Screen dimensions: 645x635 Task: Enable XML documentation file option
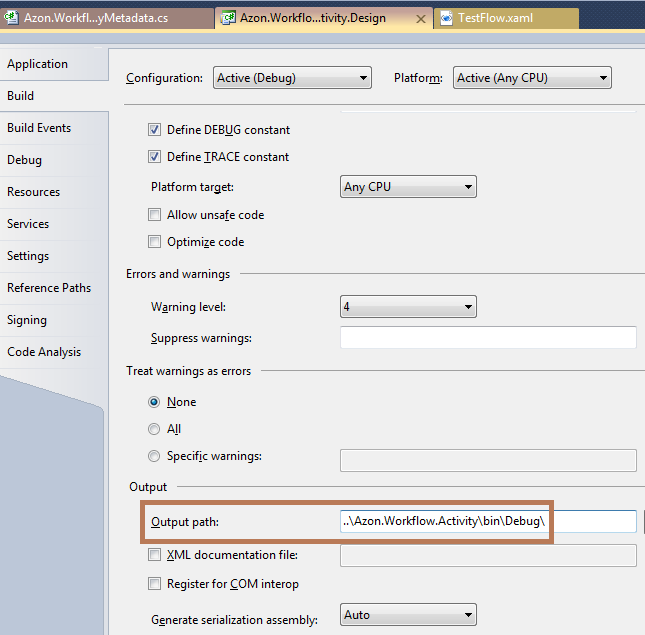point(155,555)
